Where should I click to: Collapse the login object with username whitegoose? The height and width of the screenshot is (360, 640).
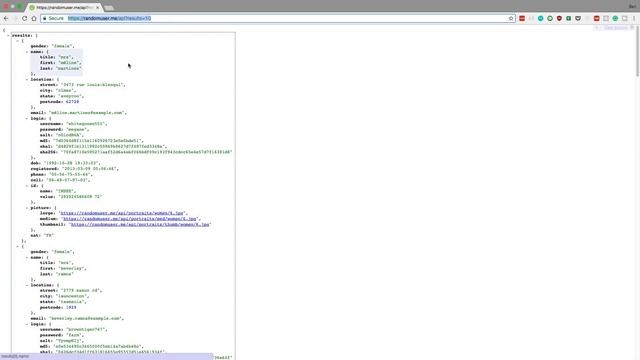pos(27,118)
